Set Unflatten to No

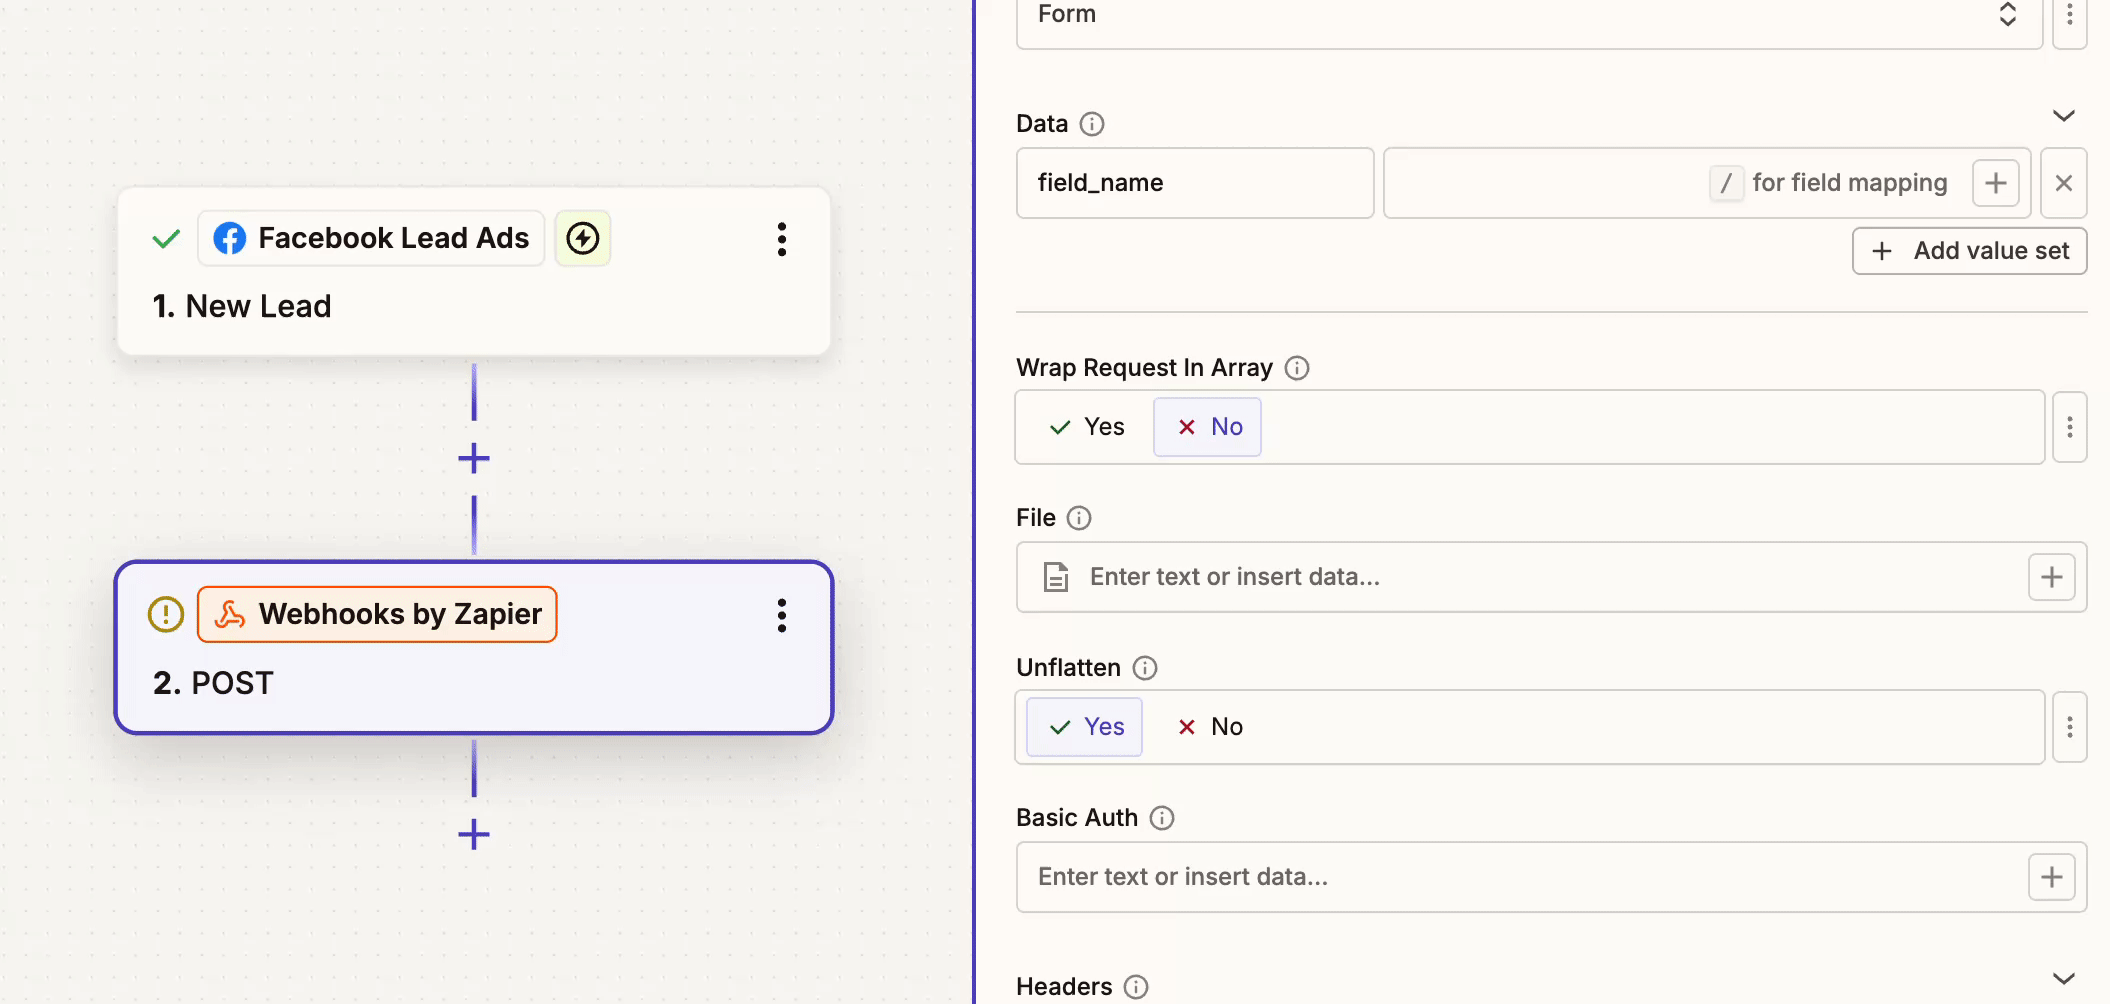coord(1210,727)
